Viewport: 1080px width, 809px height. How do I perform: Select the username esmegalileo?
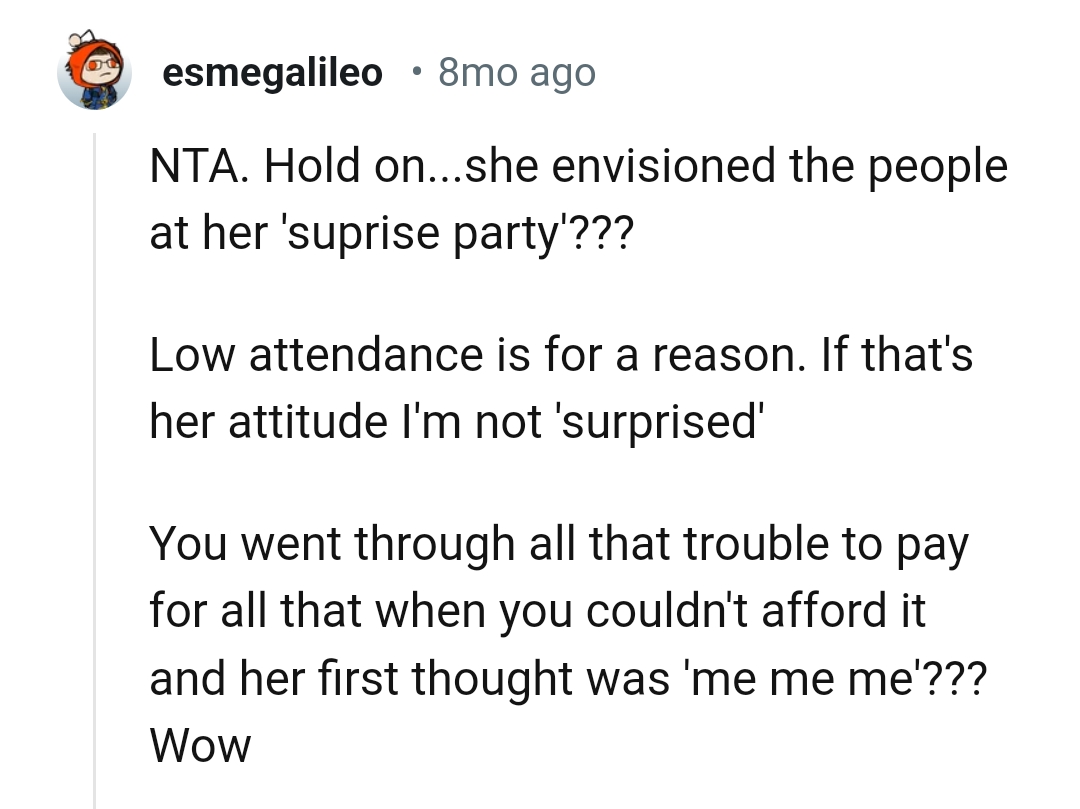click(272, 71)
